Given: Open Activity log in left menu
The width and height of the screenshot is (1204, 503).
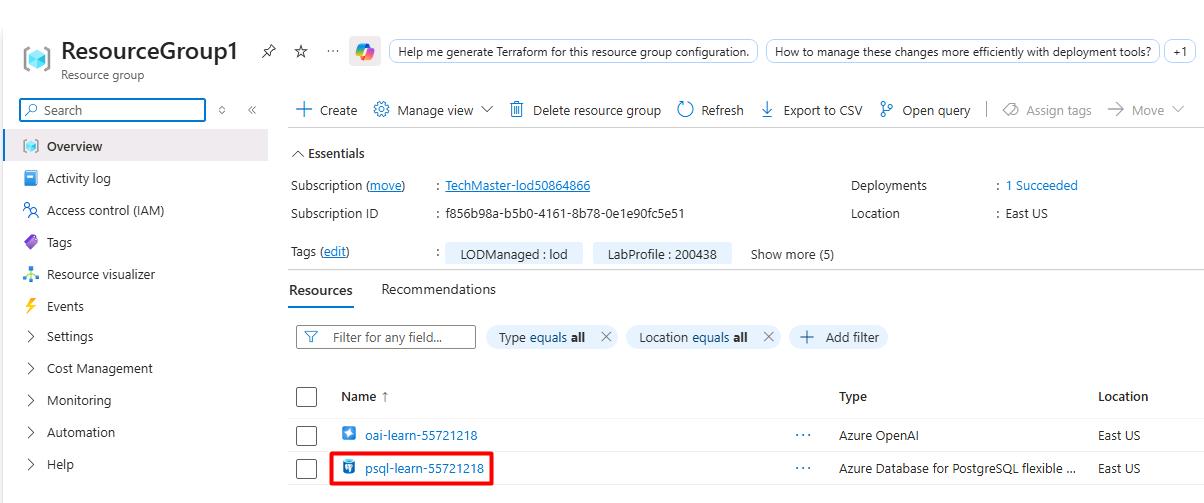Looking at the screenshot, I should pos(78,178).
